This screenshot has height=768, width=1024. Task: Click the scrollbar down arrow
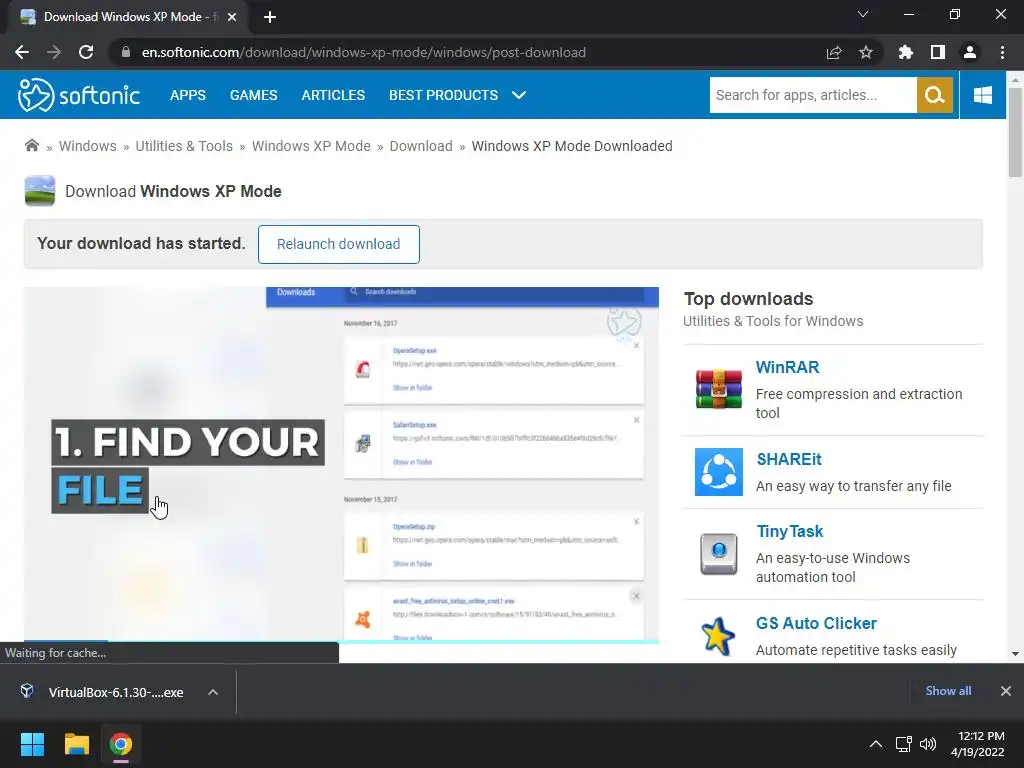pyautogui.click(x=1015, y=654)
